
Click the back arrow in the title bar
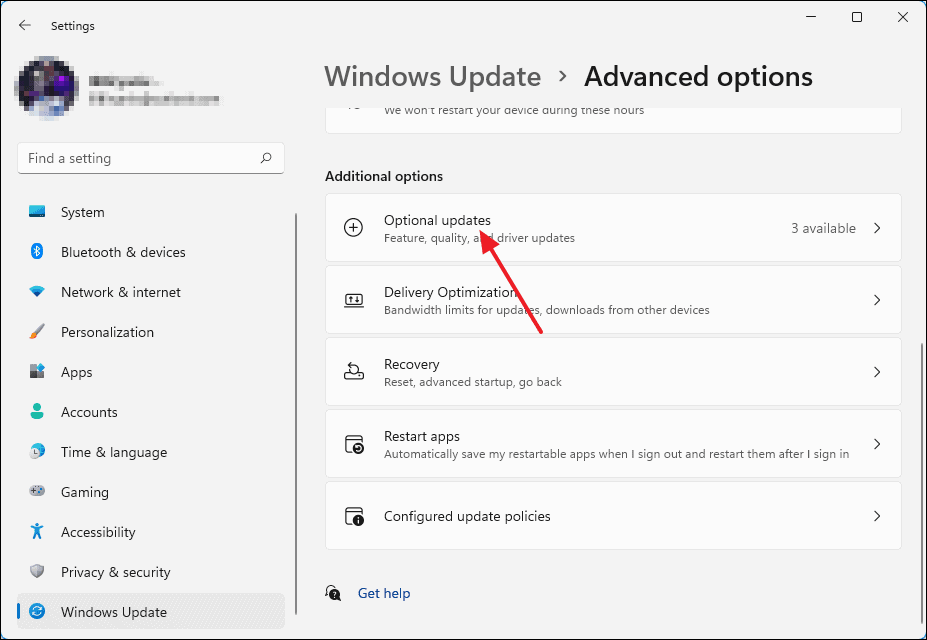(x=24, y=25)
